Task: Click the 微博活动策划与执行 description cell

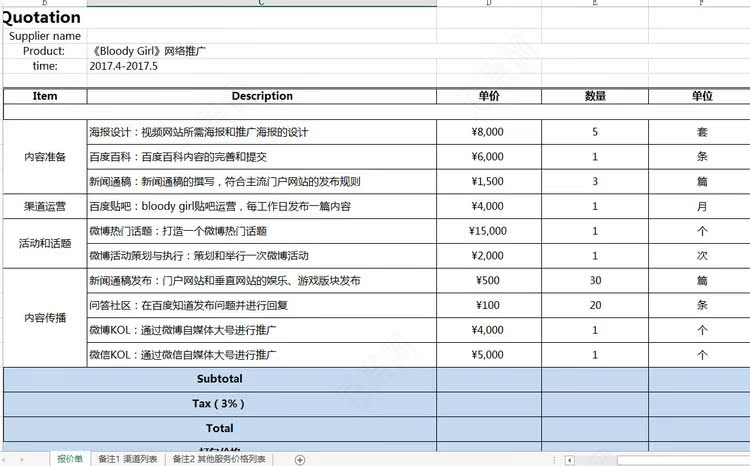Action: pyautogui.click(x=262, y=256)
